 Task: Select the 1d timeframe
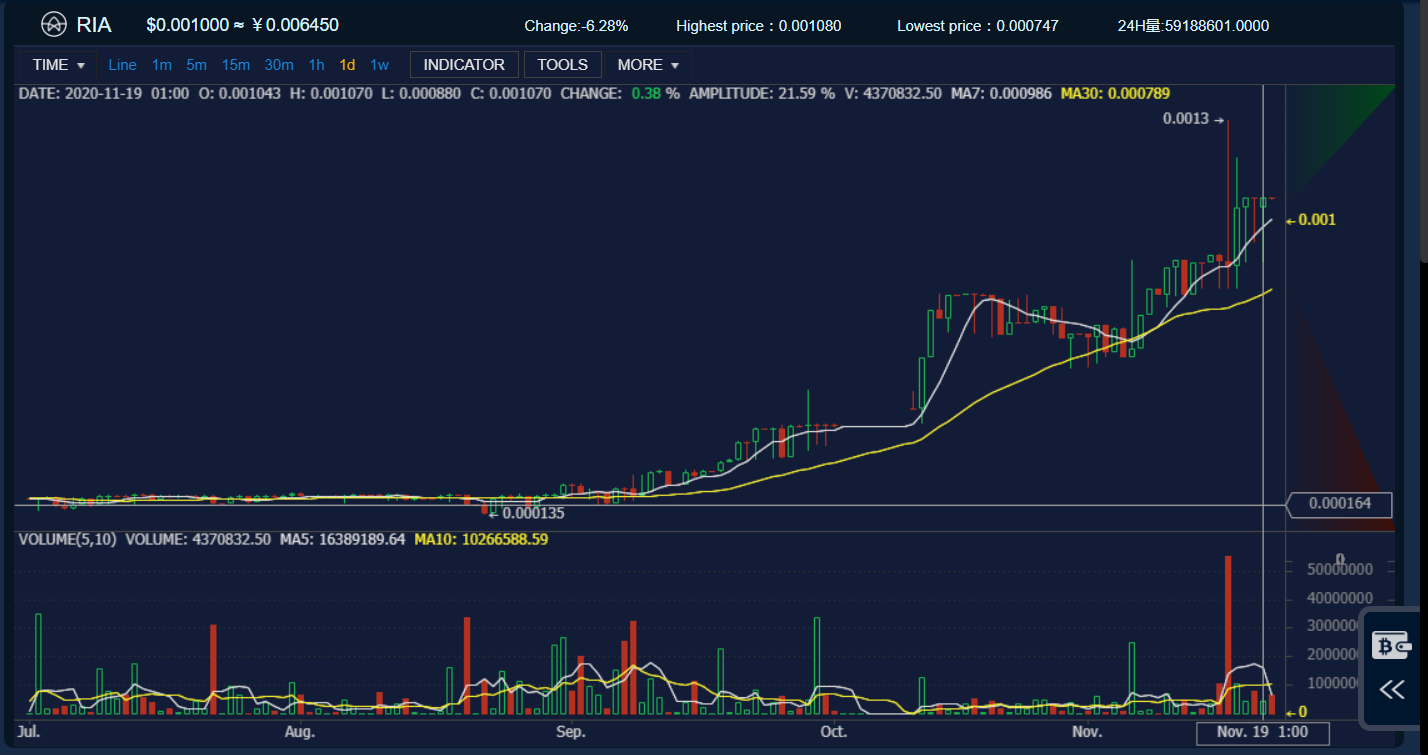(347, 65)
